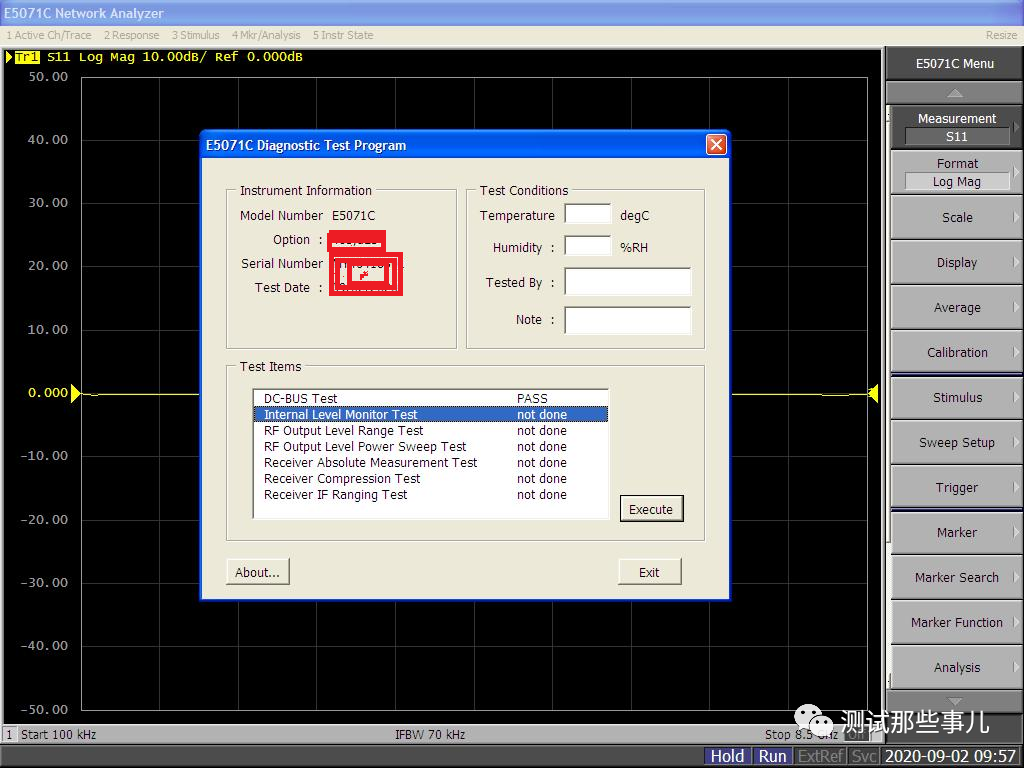Select the RF Output Level Range Test item
The height and width of the screenshot is (768, 1024).
(431, 430)
